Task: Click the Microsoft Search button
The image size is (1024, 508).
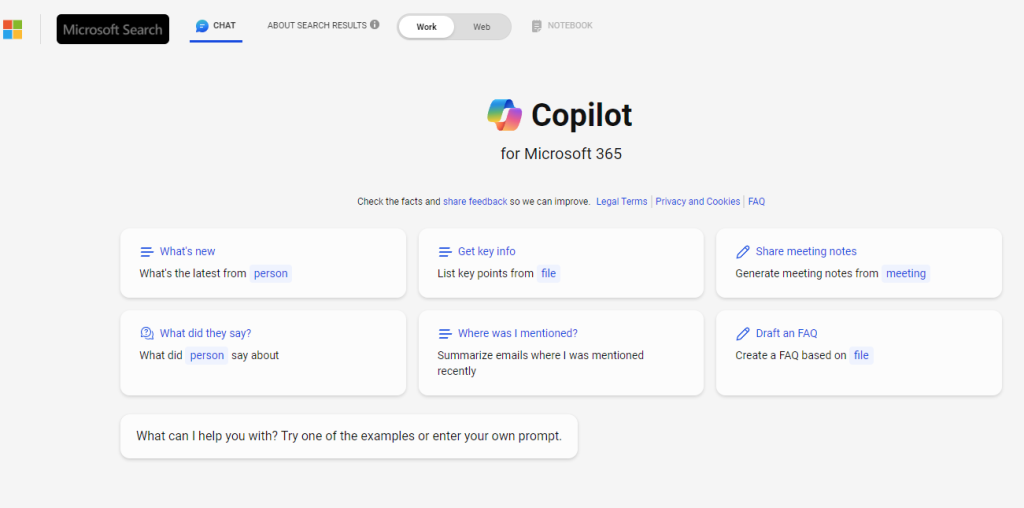Action: (113, 29)
